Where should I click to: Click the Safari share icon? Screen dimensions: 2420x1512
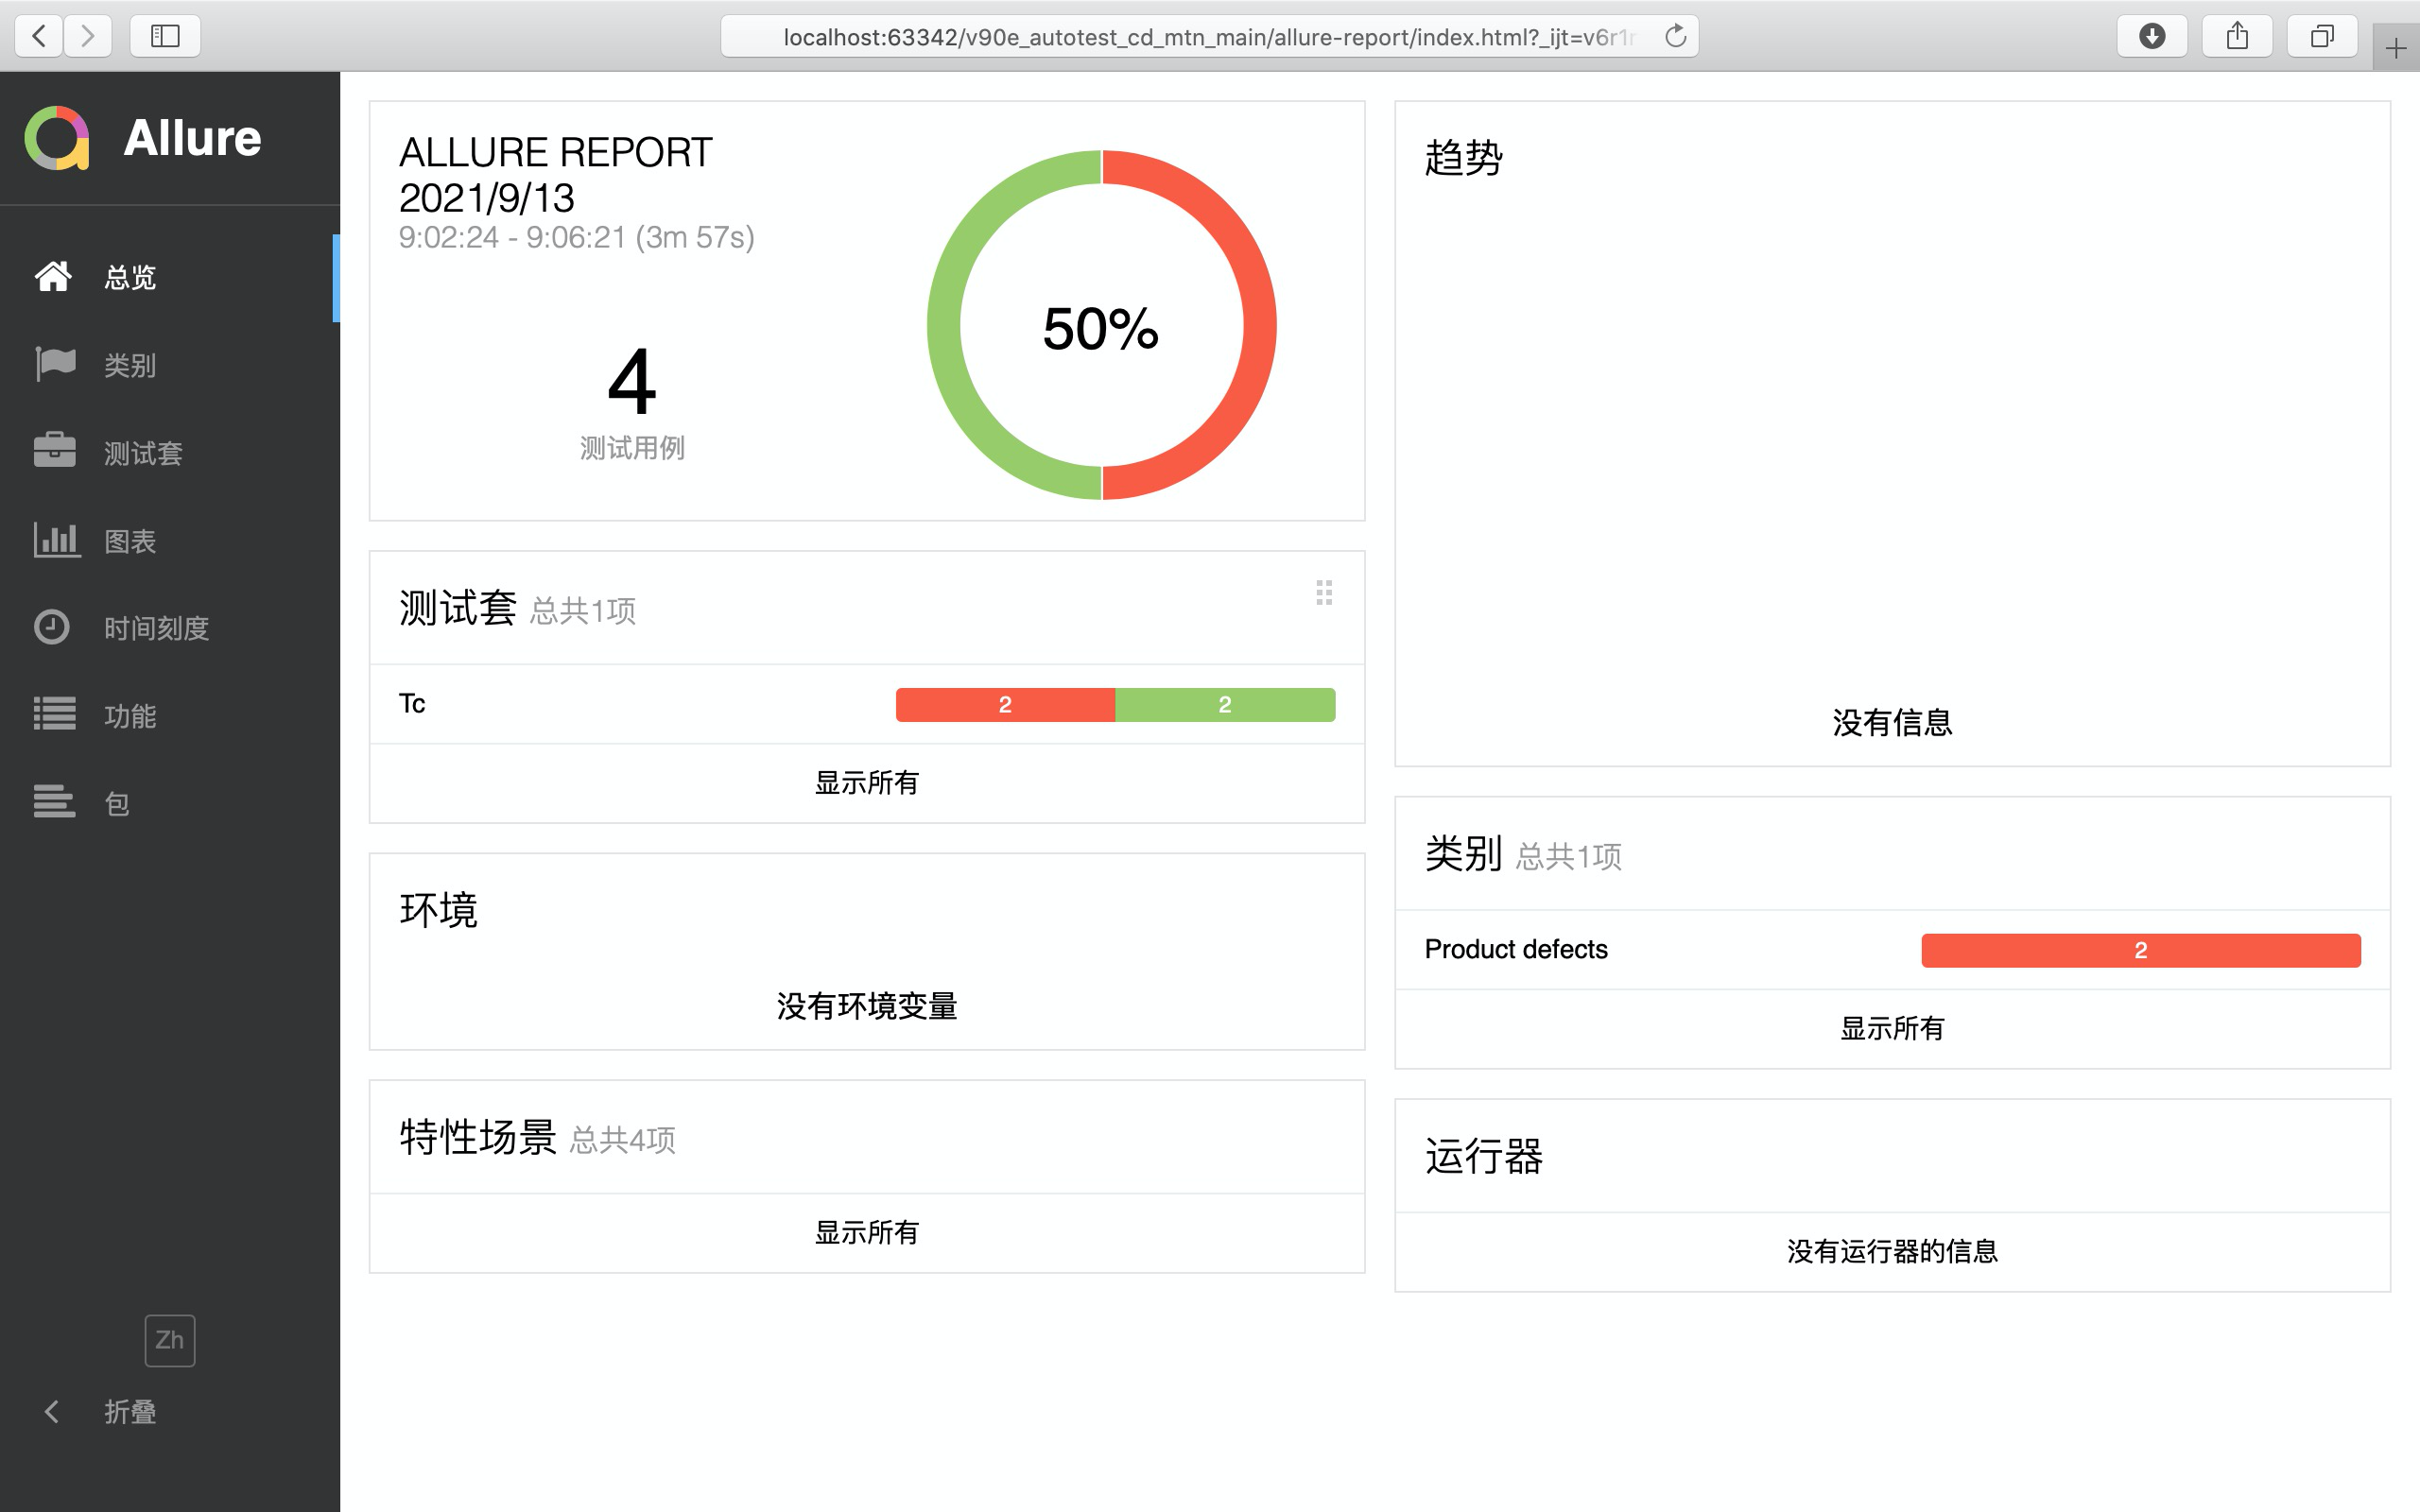[x=2237, y=37]
